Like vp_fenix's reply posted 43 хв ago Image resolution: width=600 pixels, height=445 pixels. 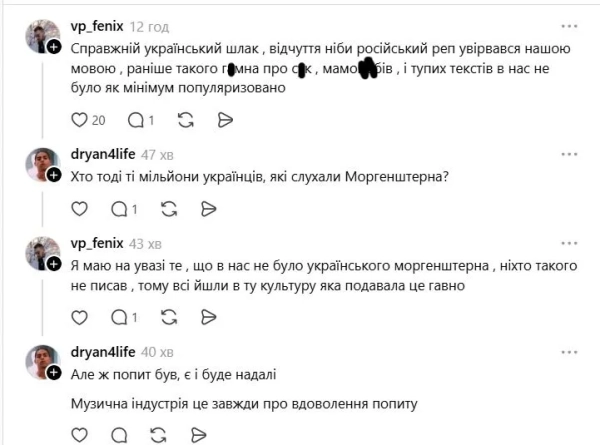[82, 318]
